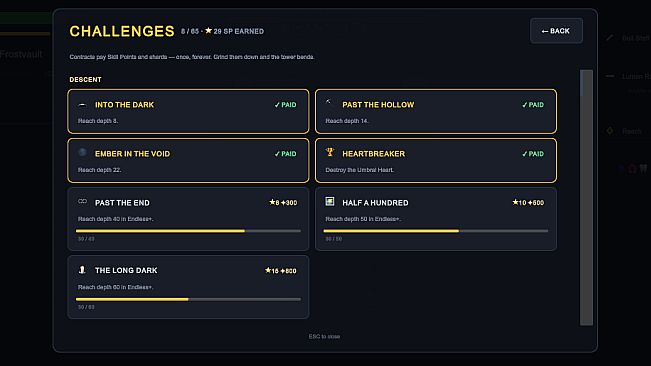The image size is (651, 366).
Task: Click the star icon beside SP Earned
Action: click(x=208, y=31)
